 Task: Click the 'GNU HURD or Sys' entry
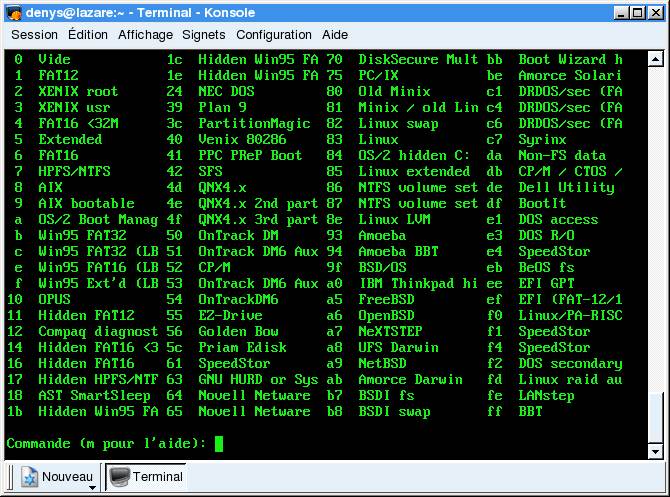[258, 379]
